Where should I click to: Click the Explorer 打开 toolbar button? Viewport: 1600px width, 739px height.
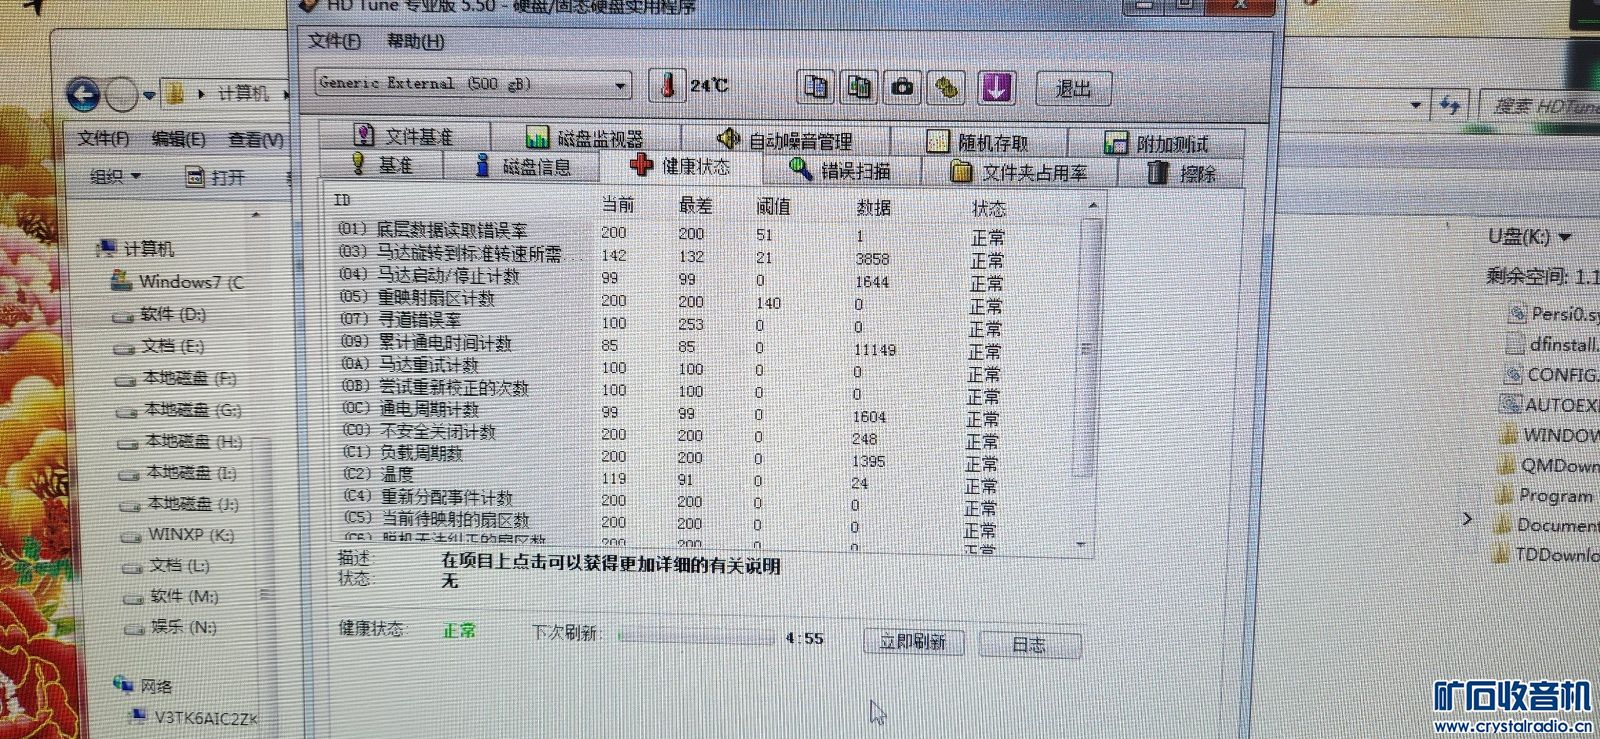[x=215, y=177]
